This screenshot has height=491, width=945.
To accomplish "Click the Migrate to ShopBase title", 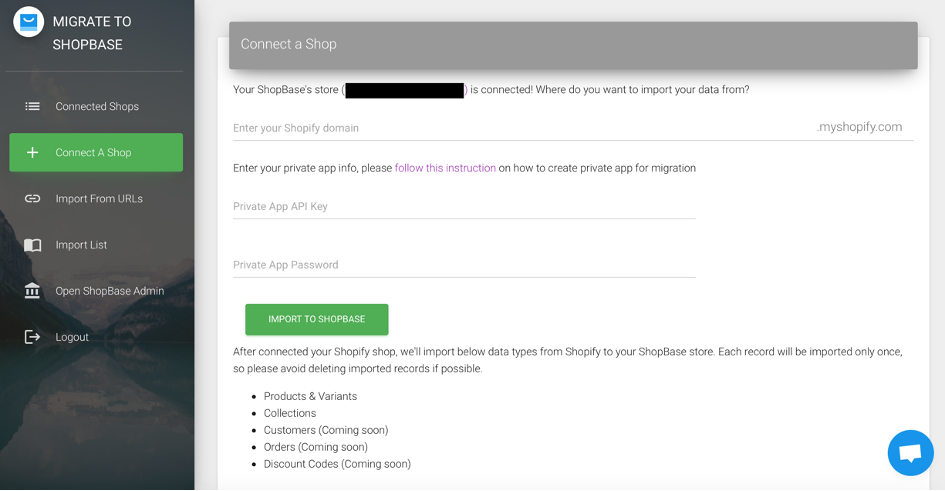I will point(92,33).
